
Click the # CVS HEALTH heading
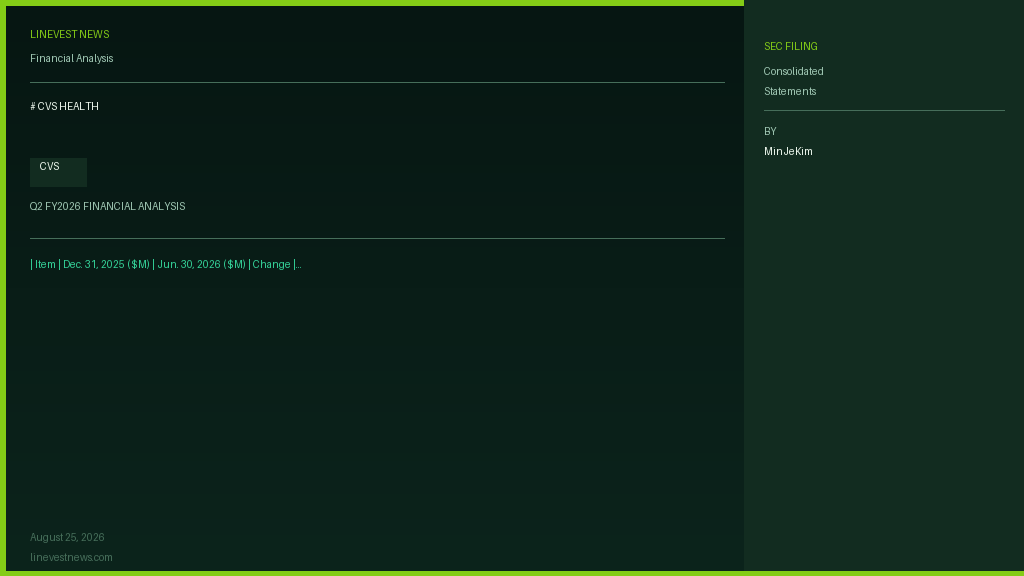tap(64, 106)
